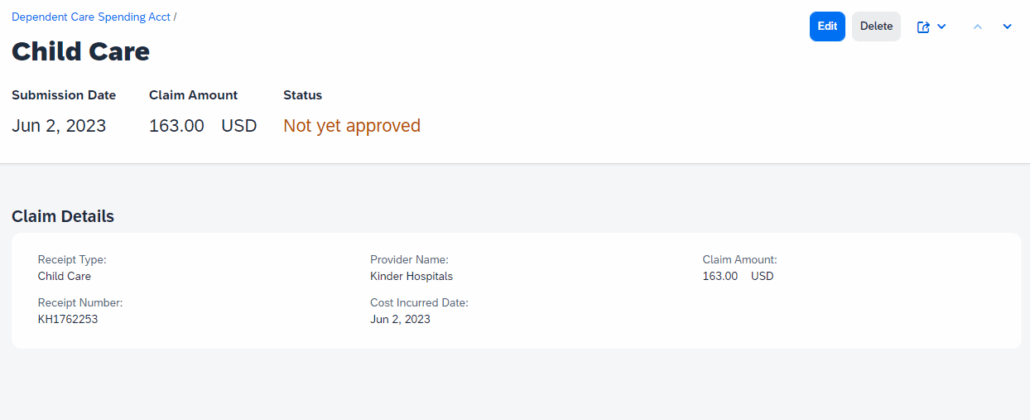Image resolution: width=1030 pixels, height=420 pixels.
Task: Delete this Child Care claim
Action: pos(876,27)
